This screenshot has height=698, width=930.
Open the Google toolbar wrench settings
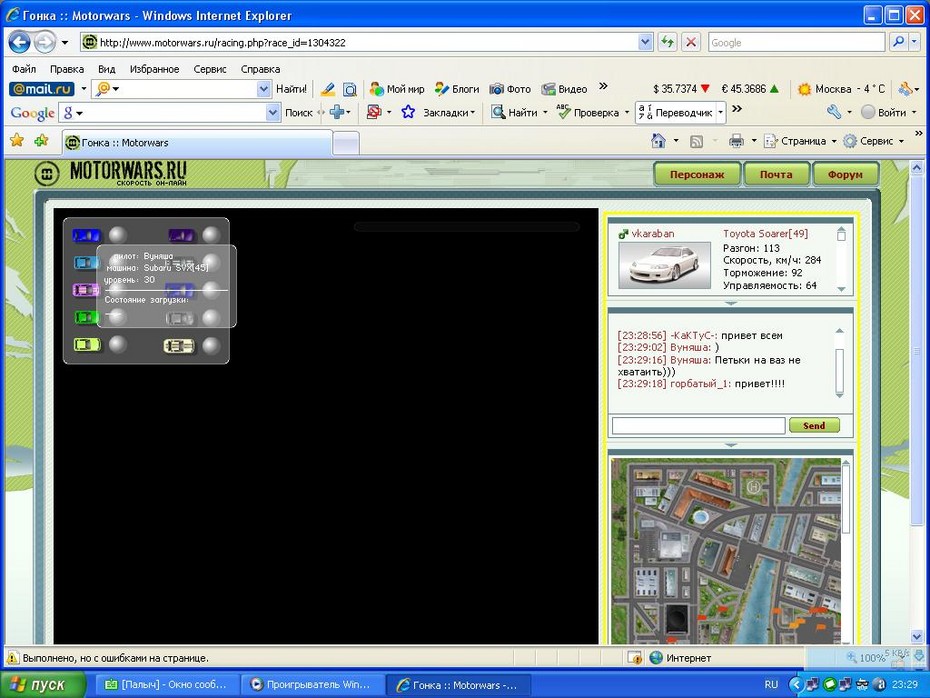point(834,112)
